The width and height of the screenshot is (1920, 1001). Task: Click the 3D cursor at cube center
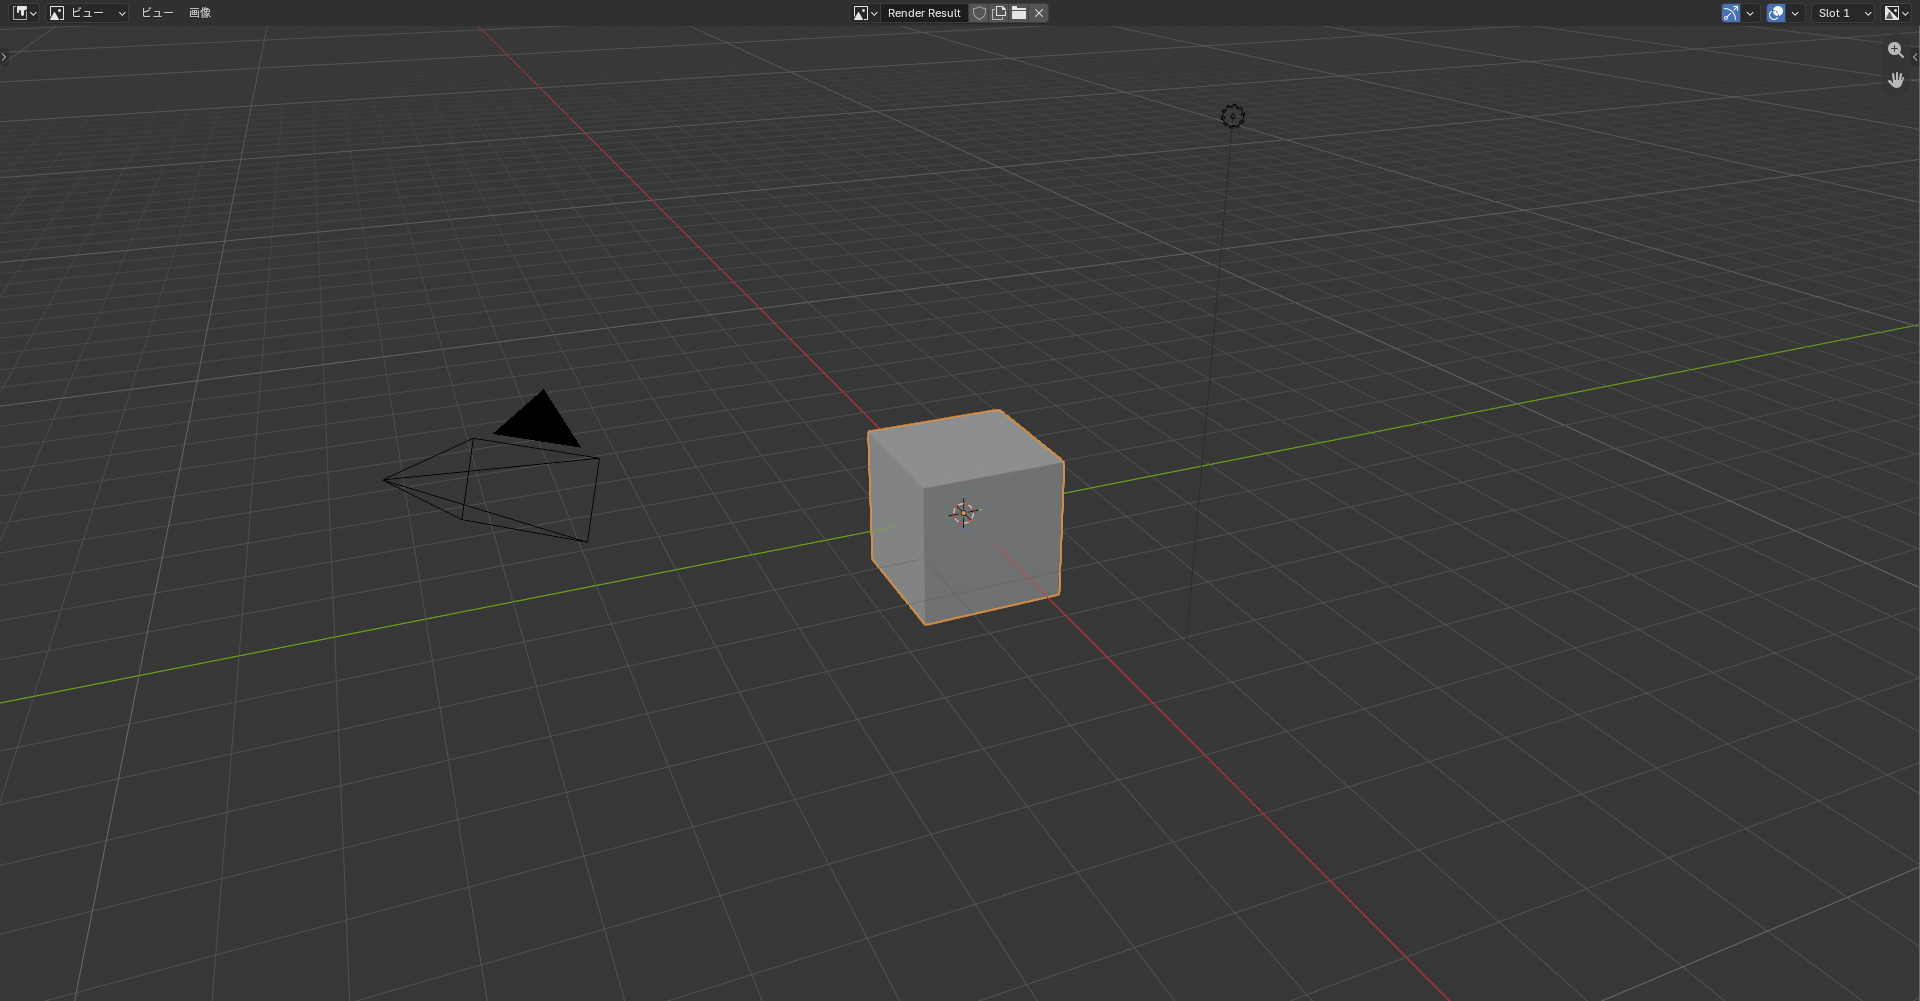click(x=963, y=513)
